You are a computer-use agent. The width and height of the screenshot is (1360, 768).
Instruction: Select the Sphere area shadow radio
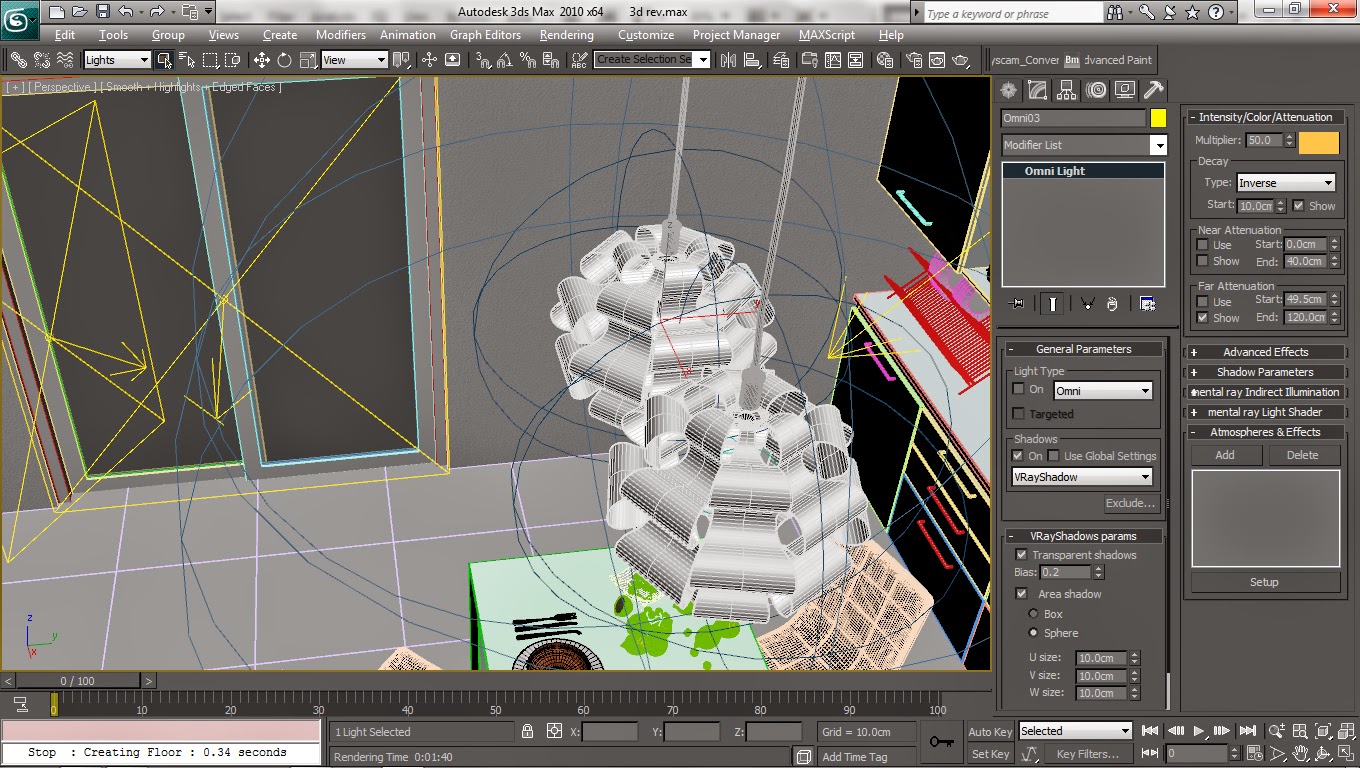click(1033, 633)
